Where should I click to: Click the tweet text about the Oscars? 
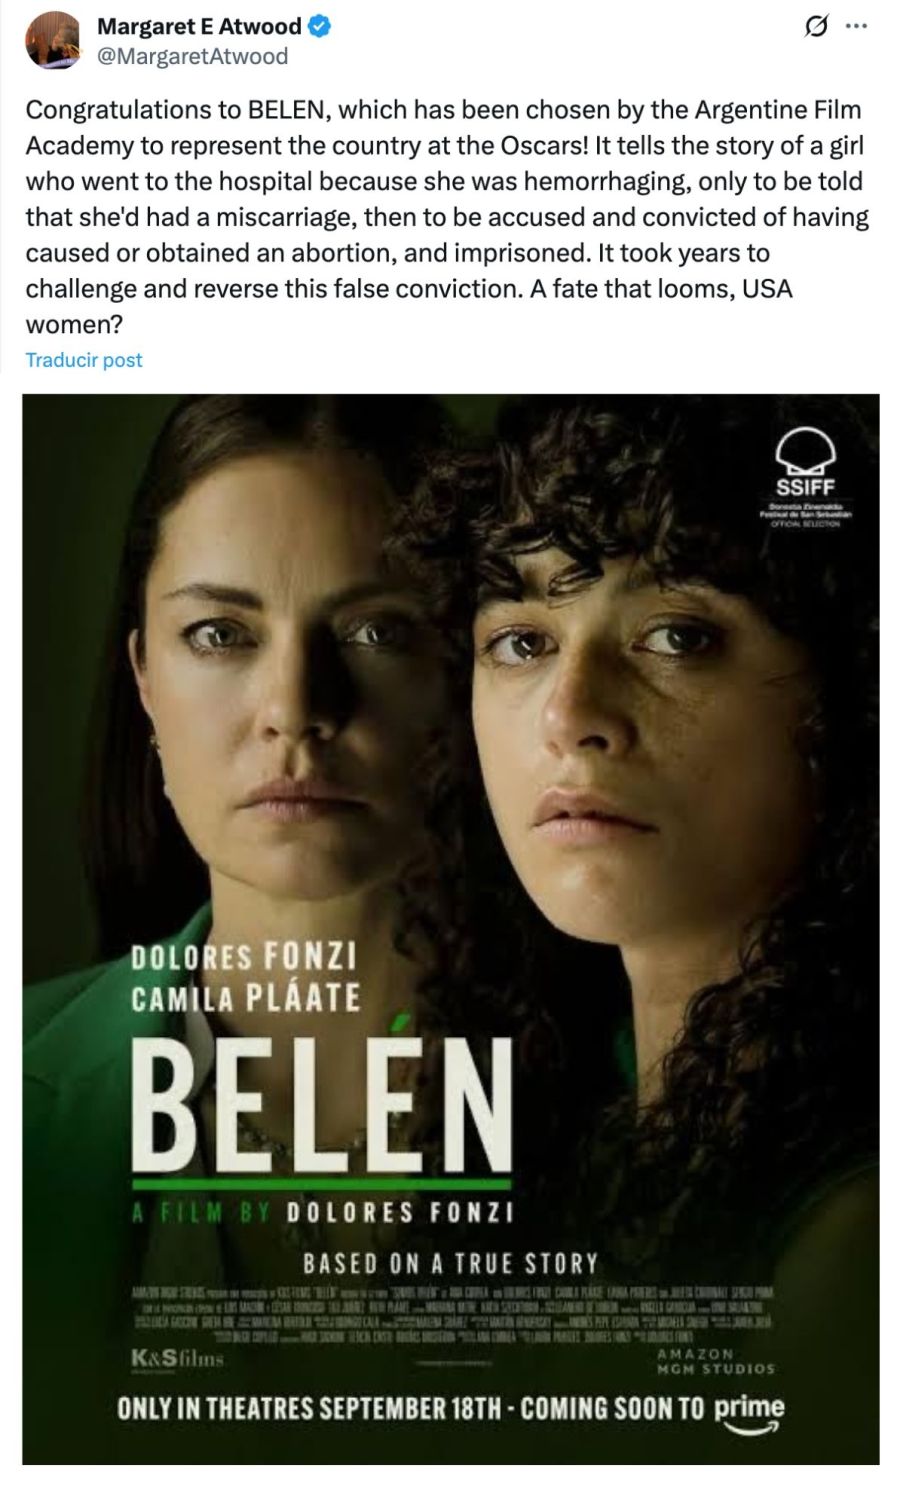(x=447, y=216)
